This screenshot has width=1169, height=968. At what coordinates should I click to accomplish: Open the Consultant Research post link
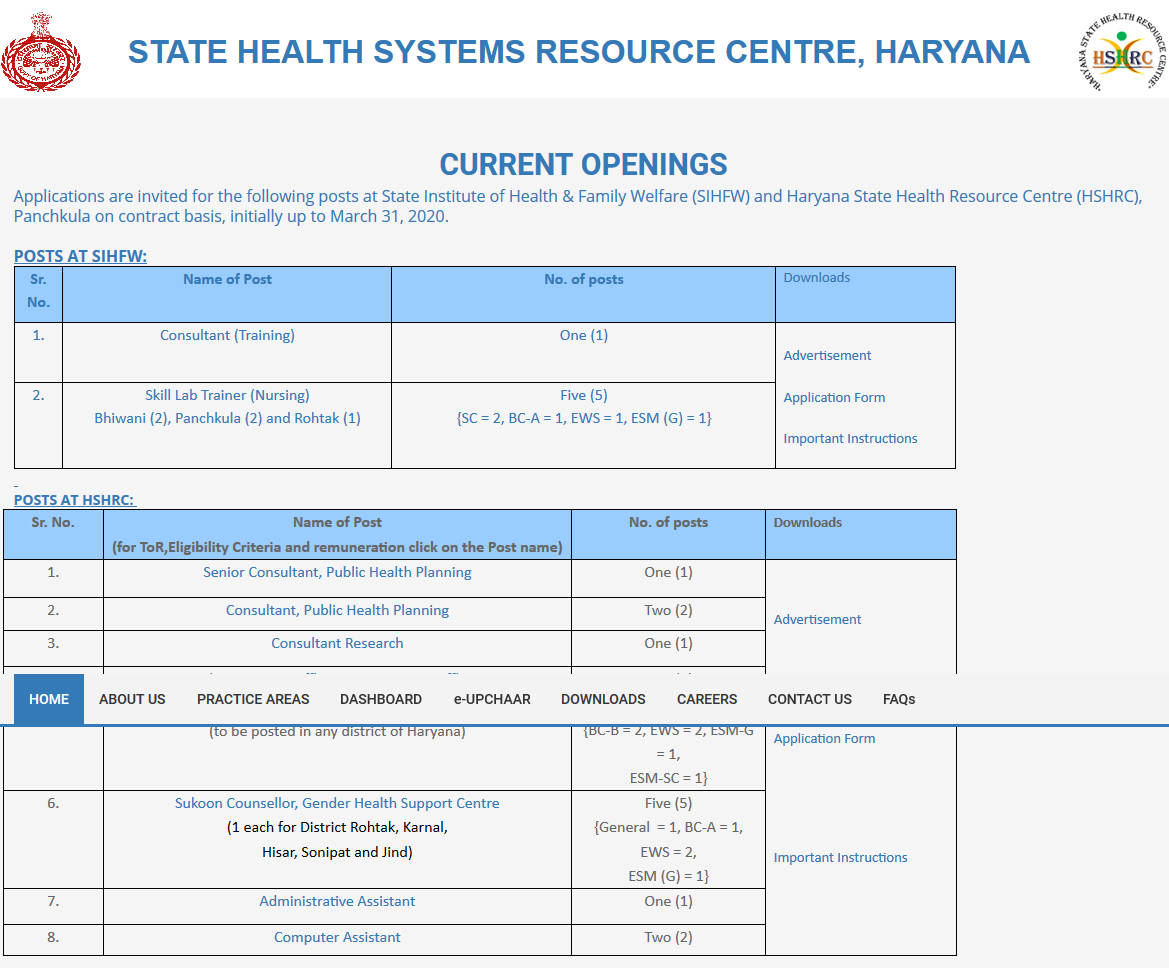coord(337,643)
